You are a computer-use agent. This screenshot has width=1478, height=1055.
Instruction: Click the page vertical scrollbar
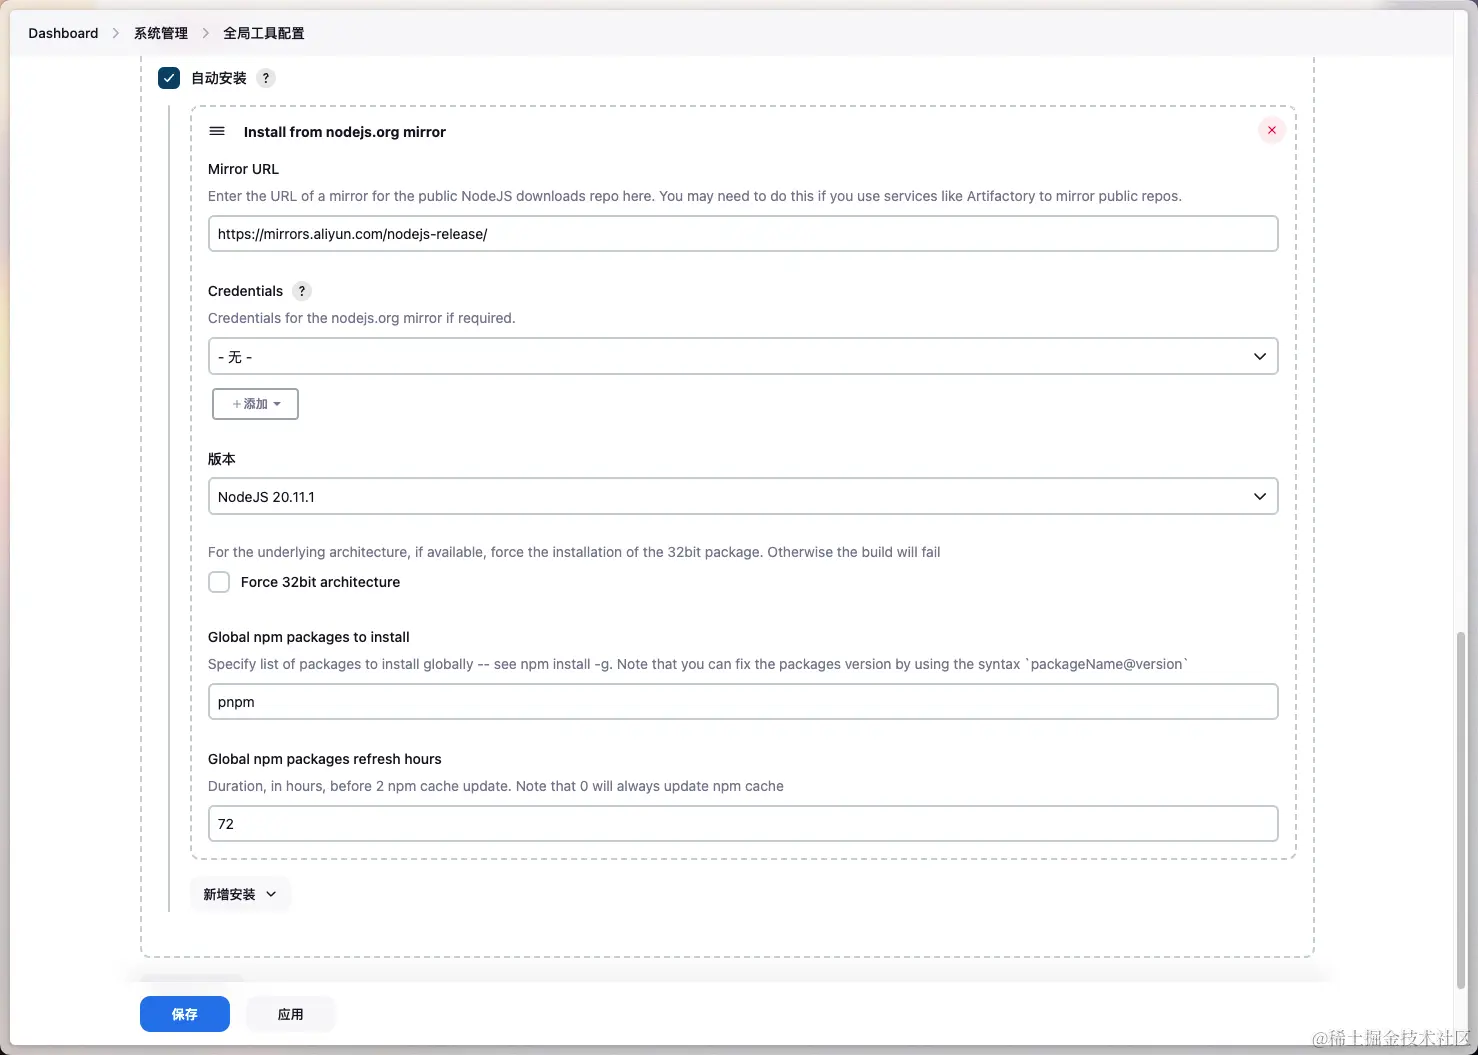point(1461,810)
